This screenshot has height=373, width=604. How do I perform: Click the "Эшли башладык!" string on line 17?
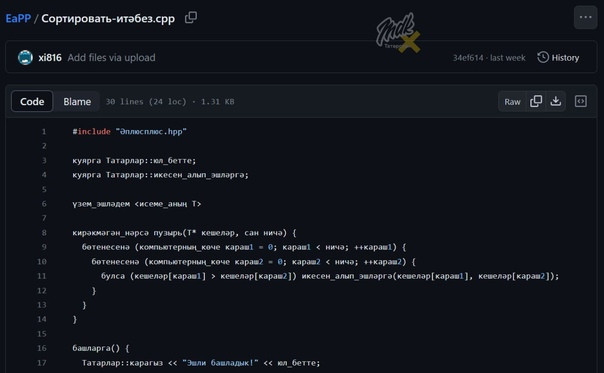click(x=220, y=363)
